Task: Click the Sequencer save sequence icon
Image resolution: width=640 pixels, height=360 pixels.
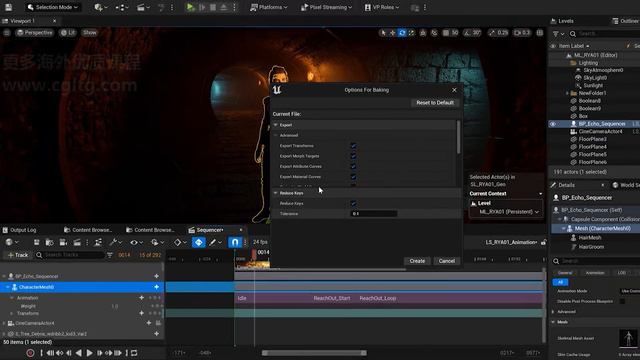Action: tap(36, 242)
